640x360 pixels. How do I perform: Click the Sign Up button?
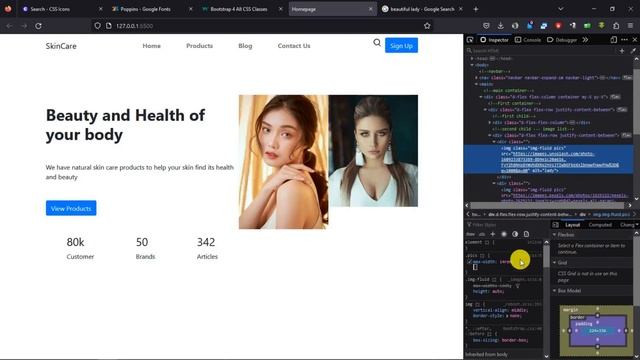(x=401, y=46)
